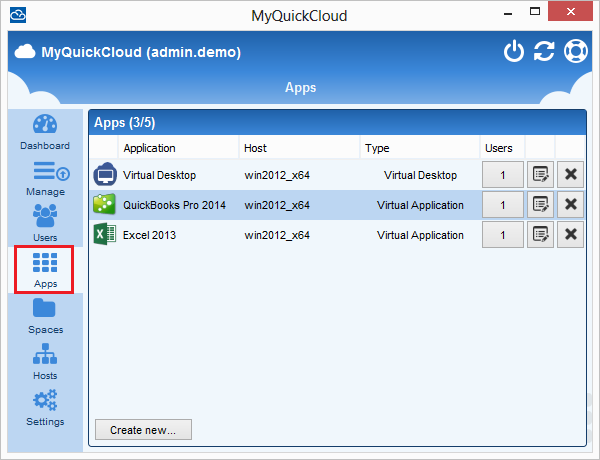The width and height of the screenshot is (600, 460).
Task: Click the power/logout icon in header
Action: (x=514, y=51)
